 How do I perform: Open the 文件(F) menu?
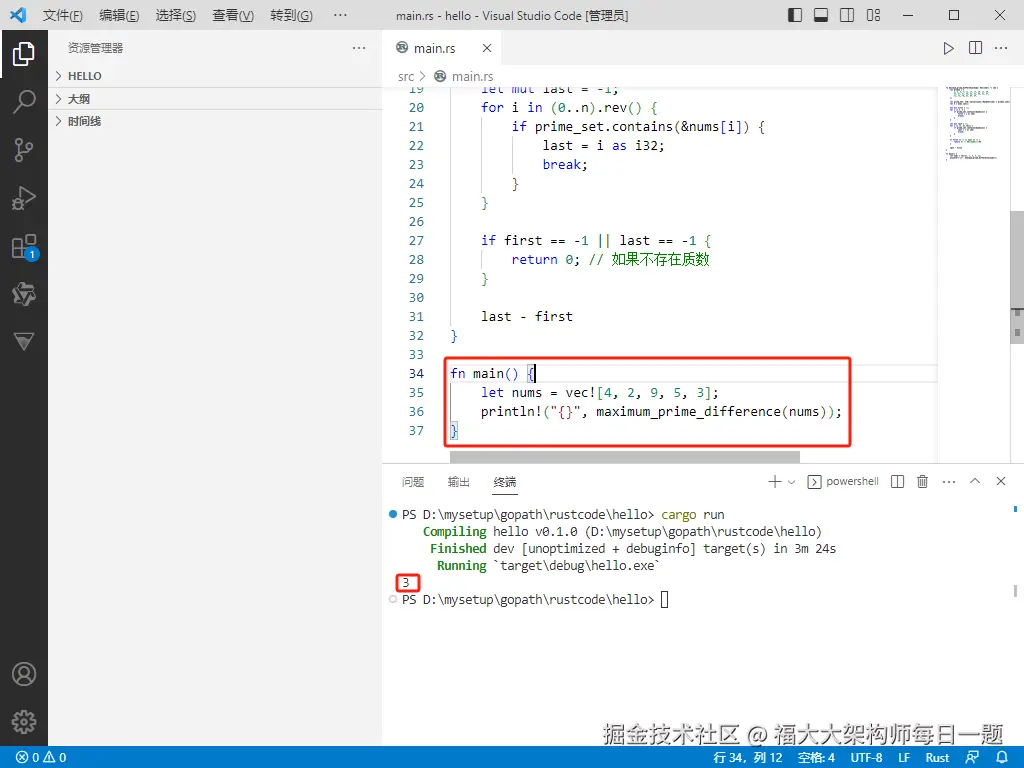point(63,15)
